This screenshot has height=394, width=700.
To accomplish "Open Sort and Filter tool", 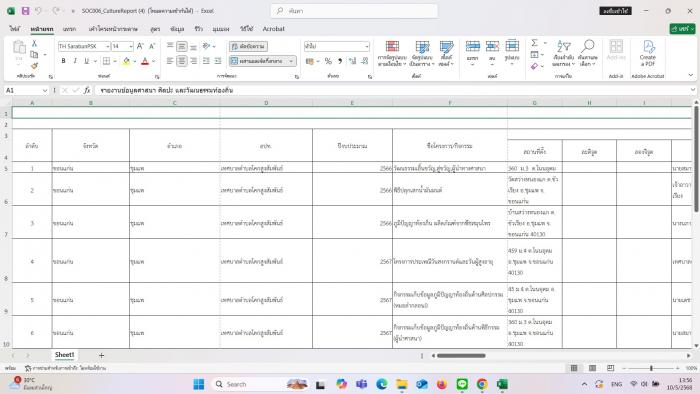I will [x=563, y=53].
